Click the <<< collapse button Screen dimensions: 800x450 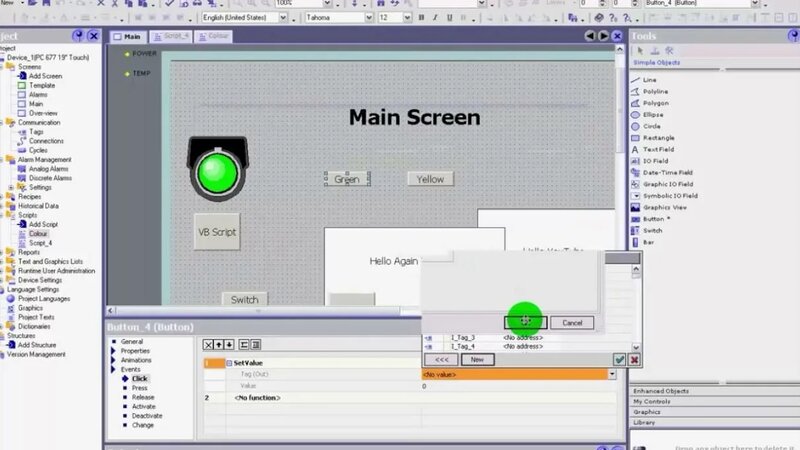tap(441, 360)
